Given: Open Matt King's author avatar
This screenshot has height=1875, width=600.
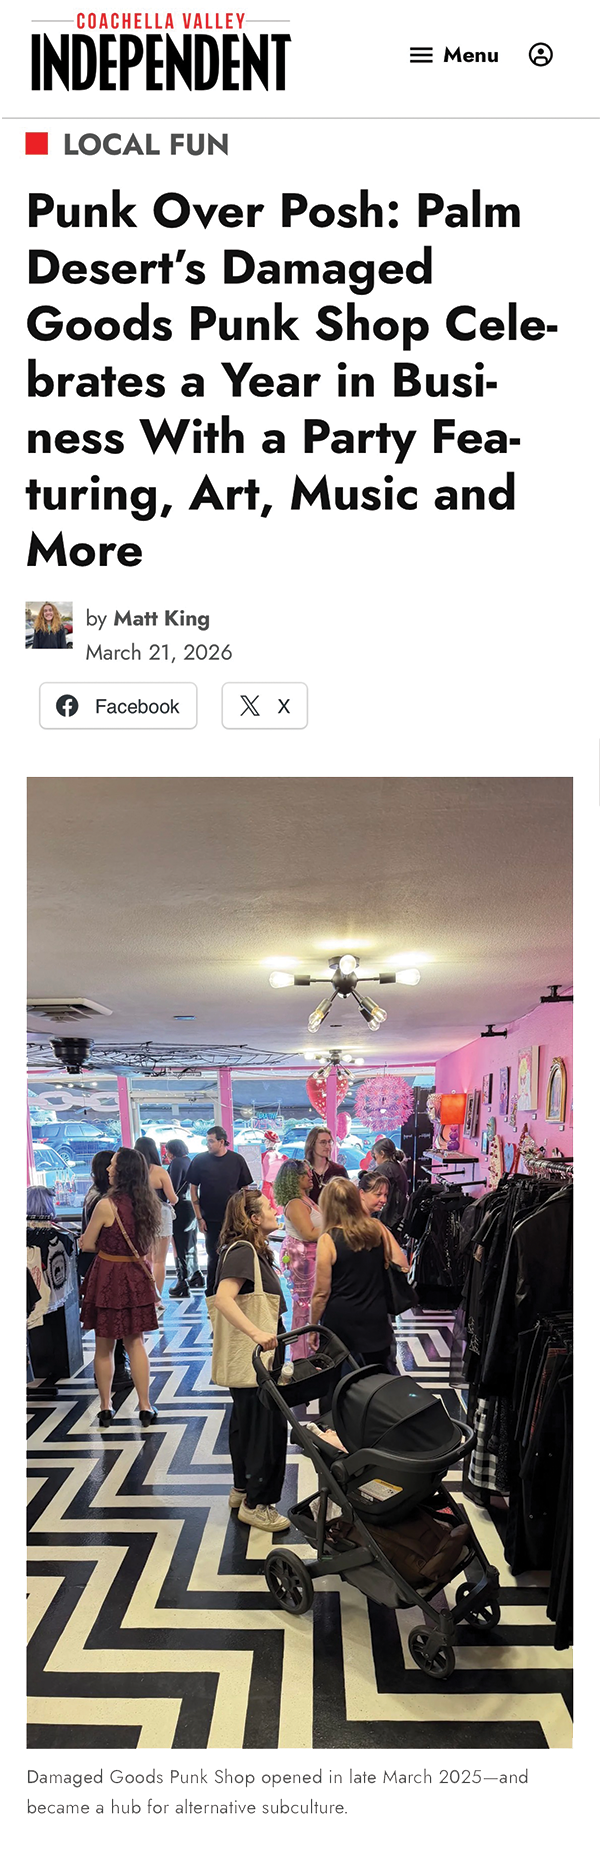Looking at the screenshot, I should [x=49, y=625].
